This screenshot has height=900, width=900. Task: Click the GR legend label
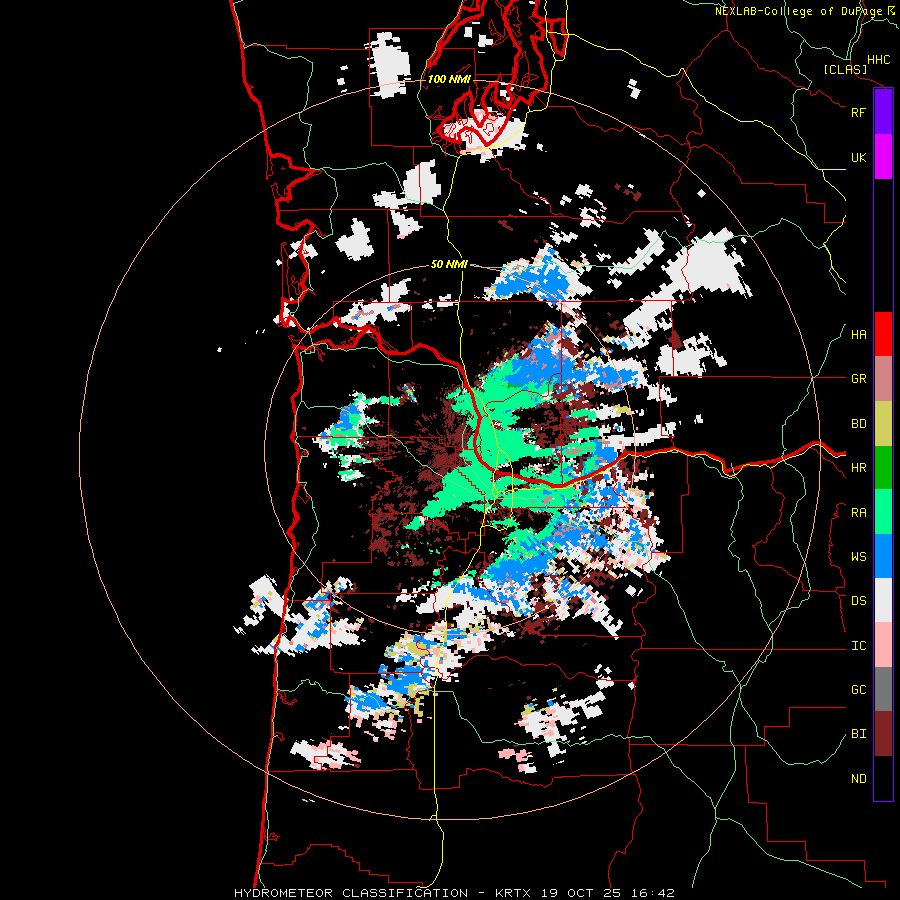858,379
